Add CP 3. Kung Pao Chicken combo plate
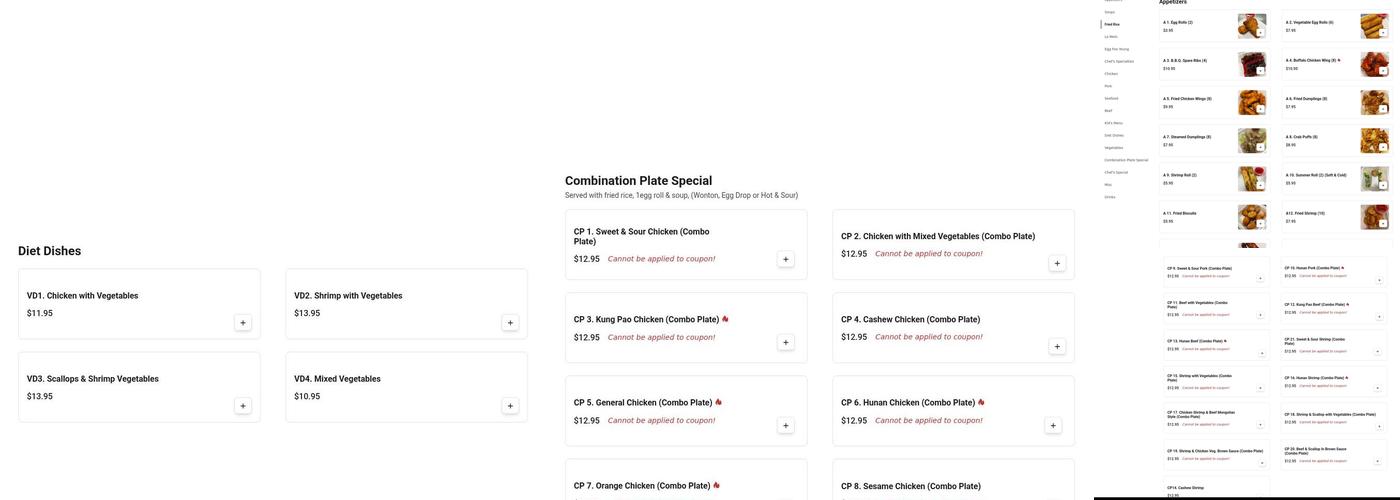 (x=786, y=342)
